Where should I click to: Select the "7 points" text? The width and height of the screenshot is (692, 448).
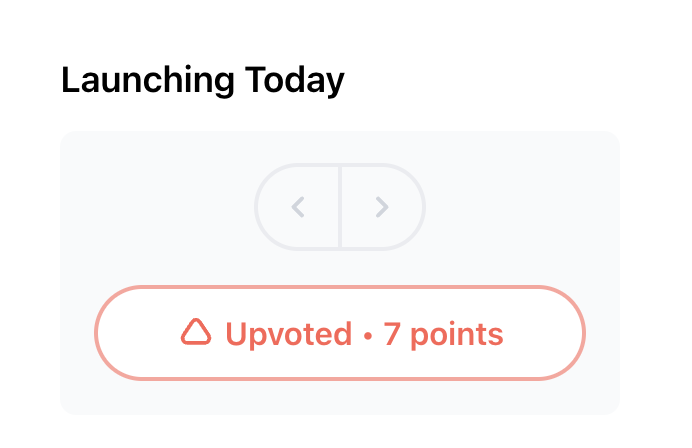click(x=443, y=334)
